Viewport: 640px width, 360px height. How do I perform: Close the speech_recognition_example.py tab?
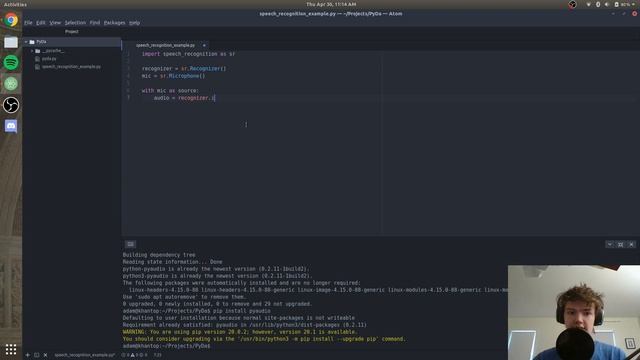tap(204, 45)
